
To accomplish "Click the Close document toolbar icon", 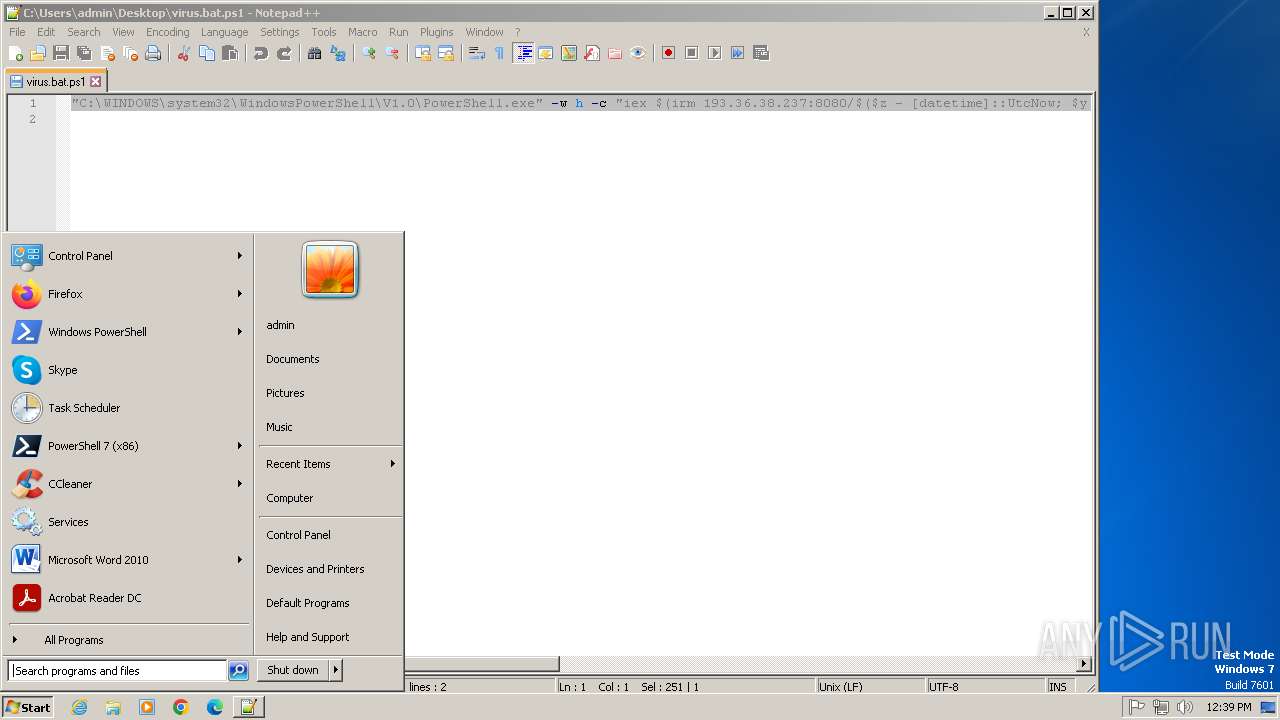I will [x=107, y=53].
